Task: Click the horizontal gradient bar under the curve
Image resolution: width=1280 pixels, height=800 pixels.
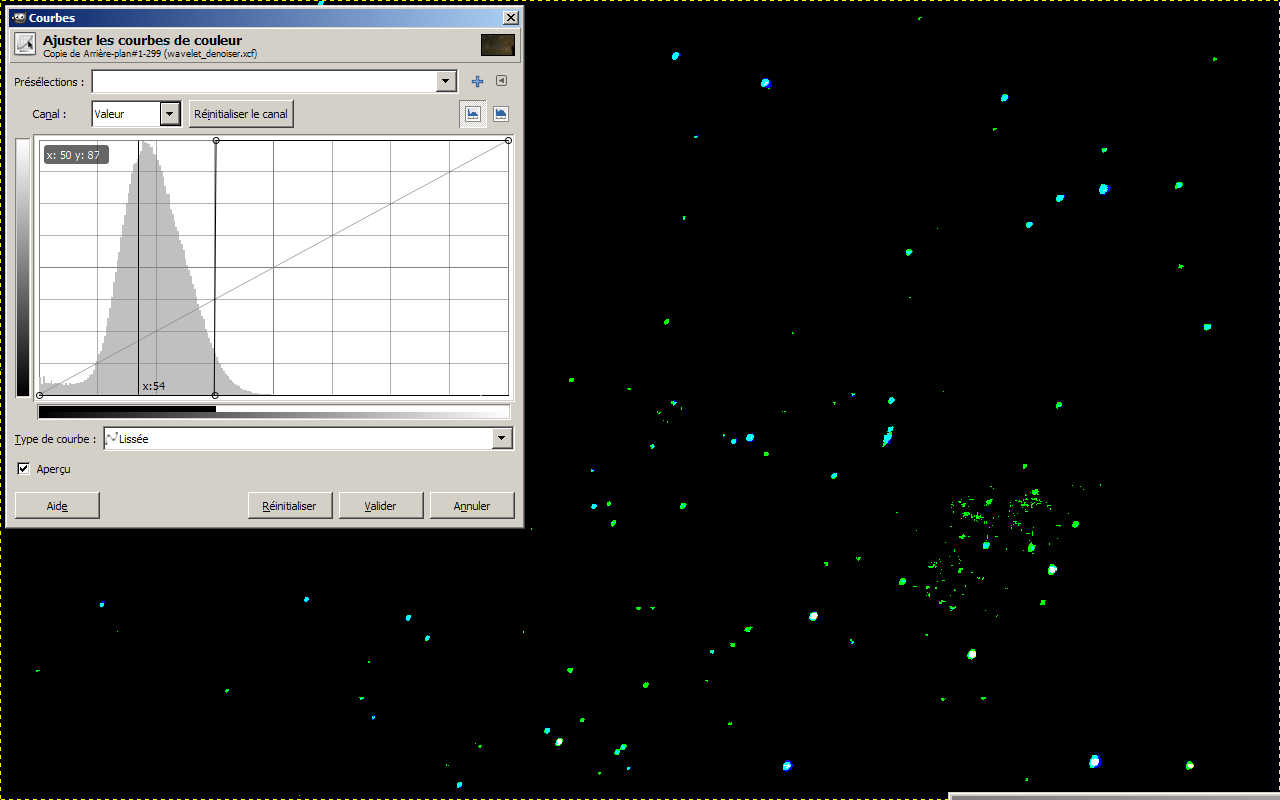Action: pos(273,410)
